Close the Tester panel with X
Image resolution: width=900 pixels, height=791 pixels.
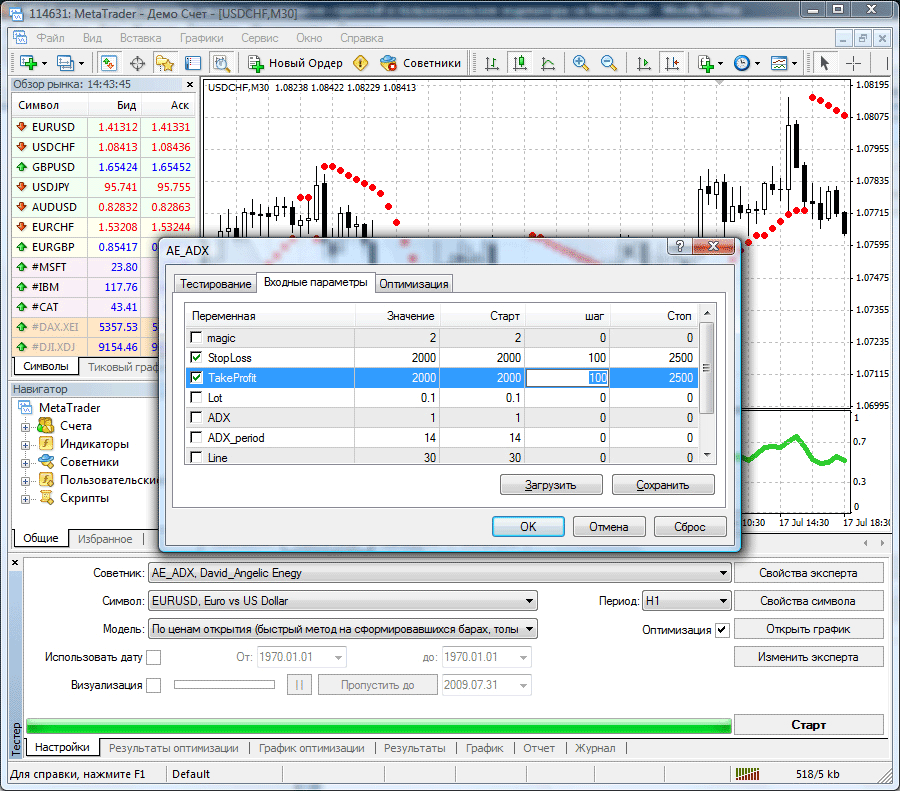tap(15, 563)
